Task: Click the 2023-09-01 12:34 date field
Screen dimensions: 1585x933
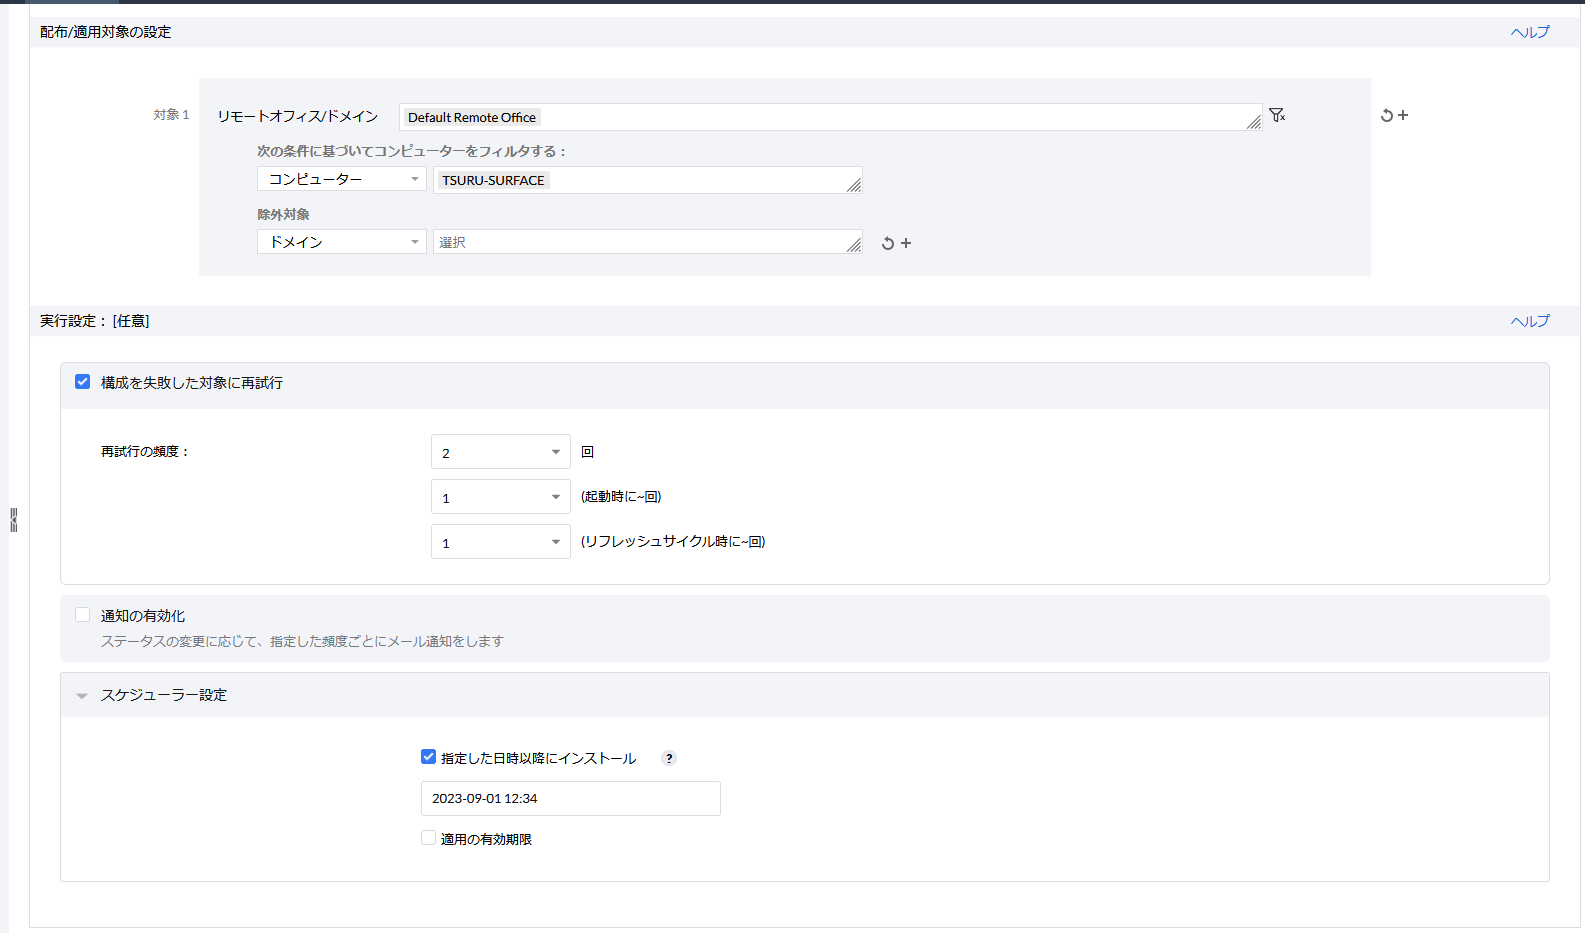Action: [571, 798]
